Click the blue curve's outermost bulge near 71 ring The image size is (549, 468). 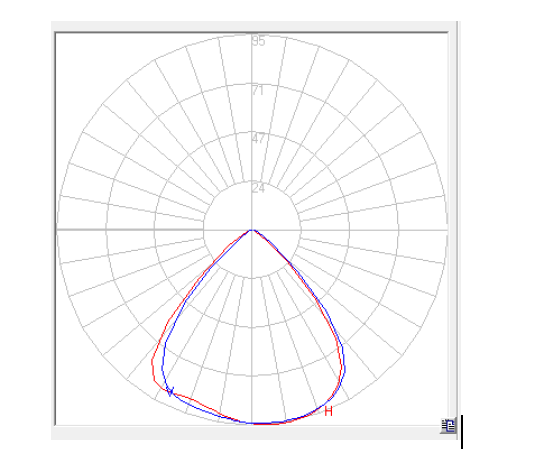(x=344, y=367)
